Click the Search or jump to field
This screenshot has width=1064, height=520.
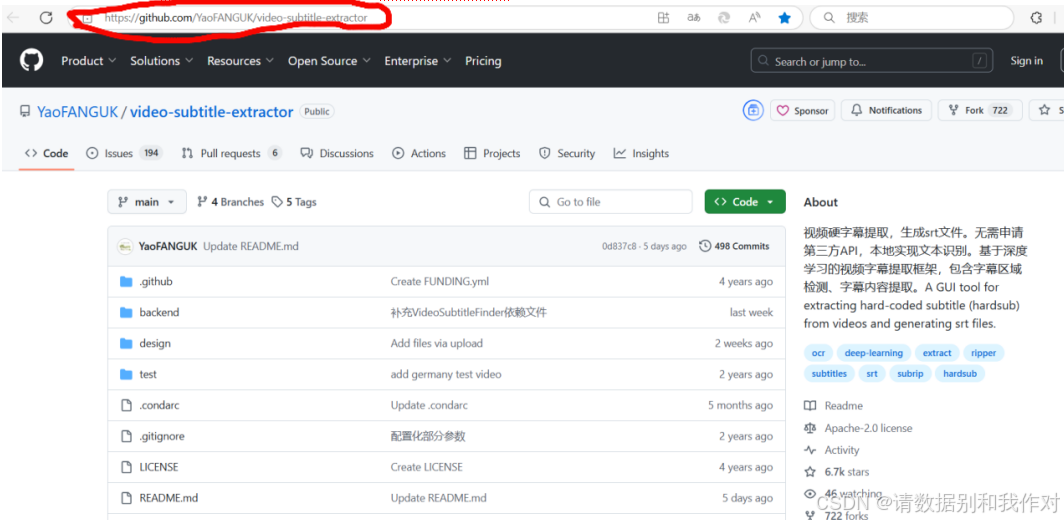(x=873, y=61)
